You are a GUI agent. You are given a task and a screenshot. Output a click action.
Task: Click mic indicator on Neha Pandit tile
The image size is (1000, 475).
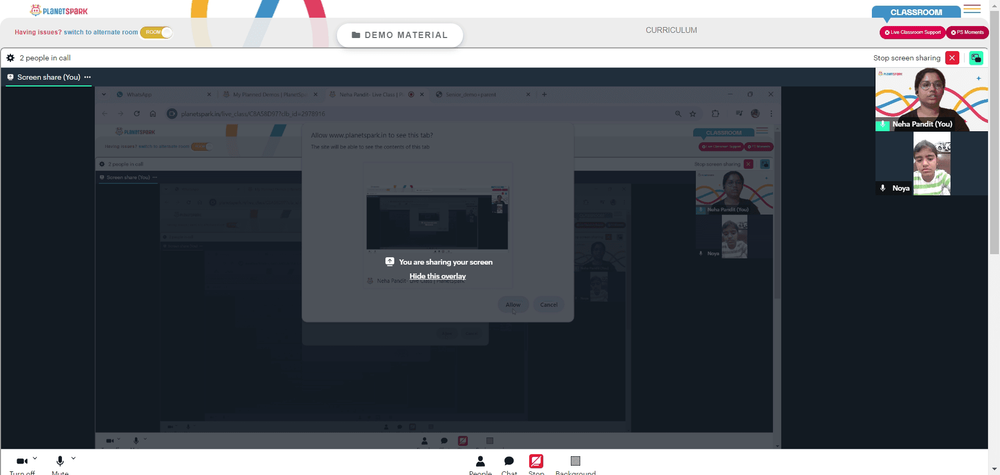(883, 124)
